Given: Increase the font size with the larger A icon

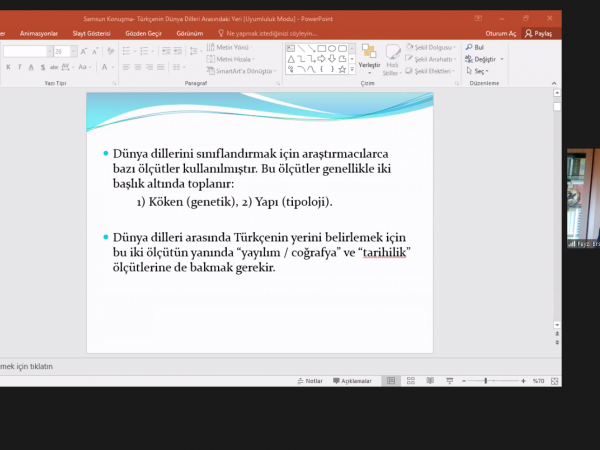Looking at the screenshot, I should [84, 51].
